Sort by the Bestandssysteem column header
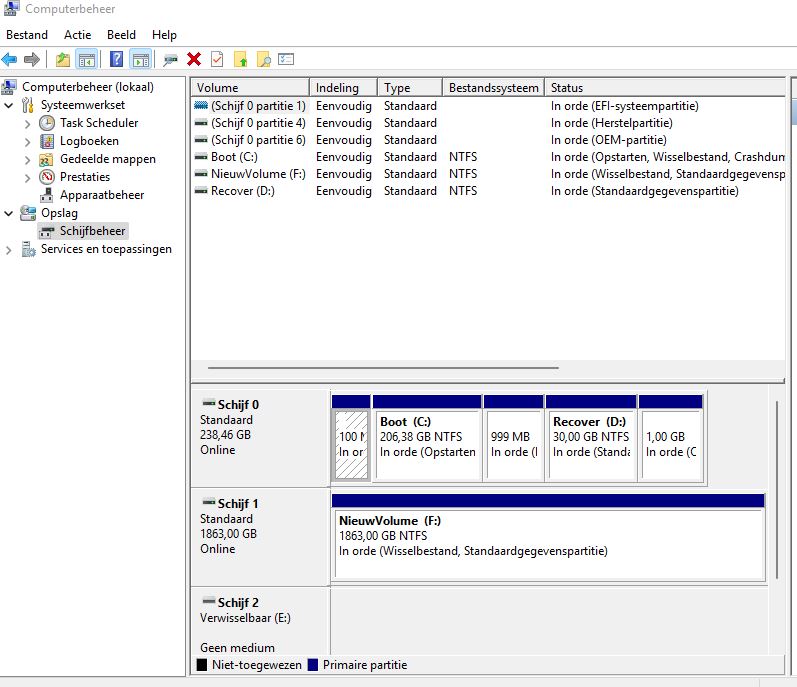The width and height of the screenshot is (797, 687). [x=493, y=87]
